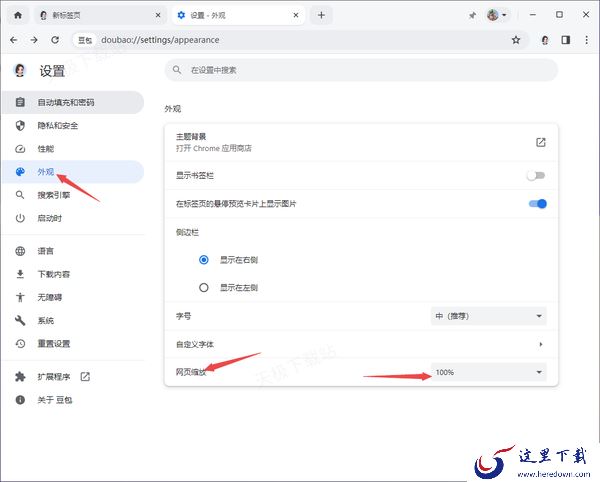This screenshot has height=482, width=600.
Task: Open the profile avatar dropdown in title bar
Action: [497, 15]
